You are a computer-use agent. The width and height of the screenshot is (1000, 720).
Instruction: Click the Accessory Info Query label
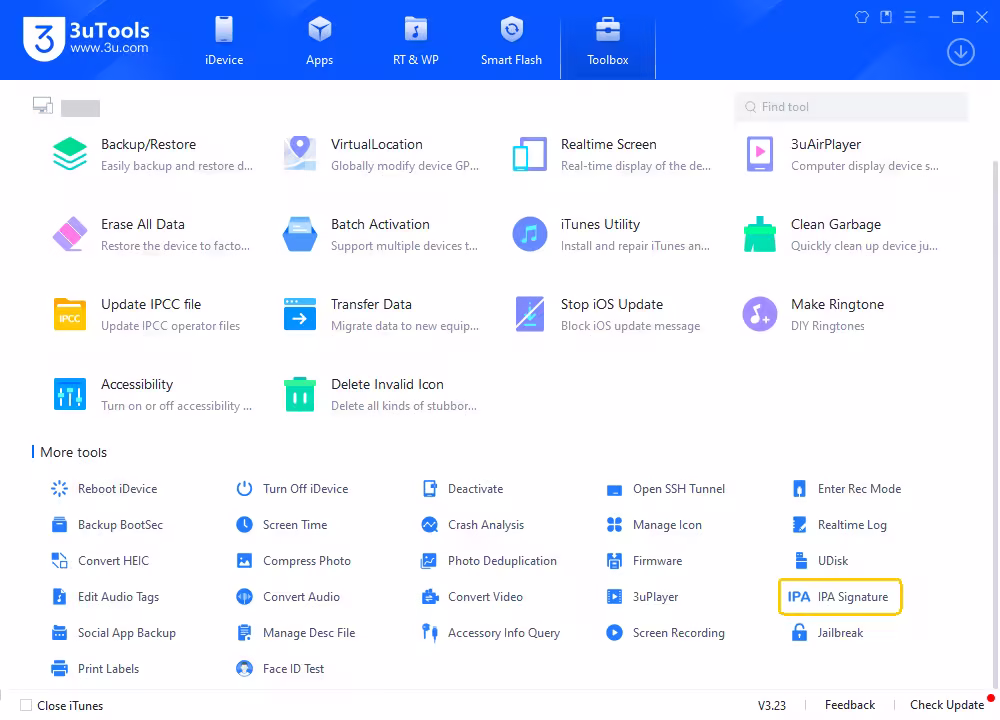point(503,633)
